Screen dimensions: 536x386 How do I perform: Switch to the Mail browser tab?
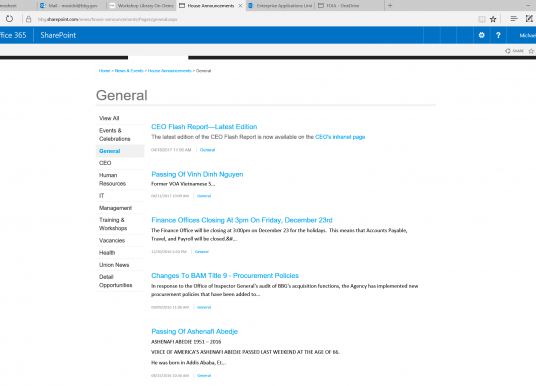coord(72,5)
